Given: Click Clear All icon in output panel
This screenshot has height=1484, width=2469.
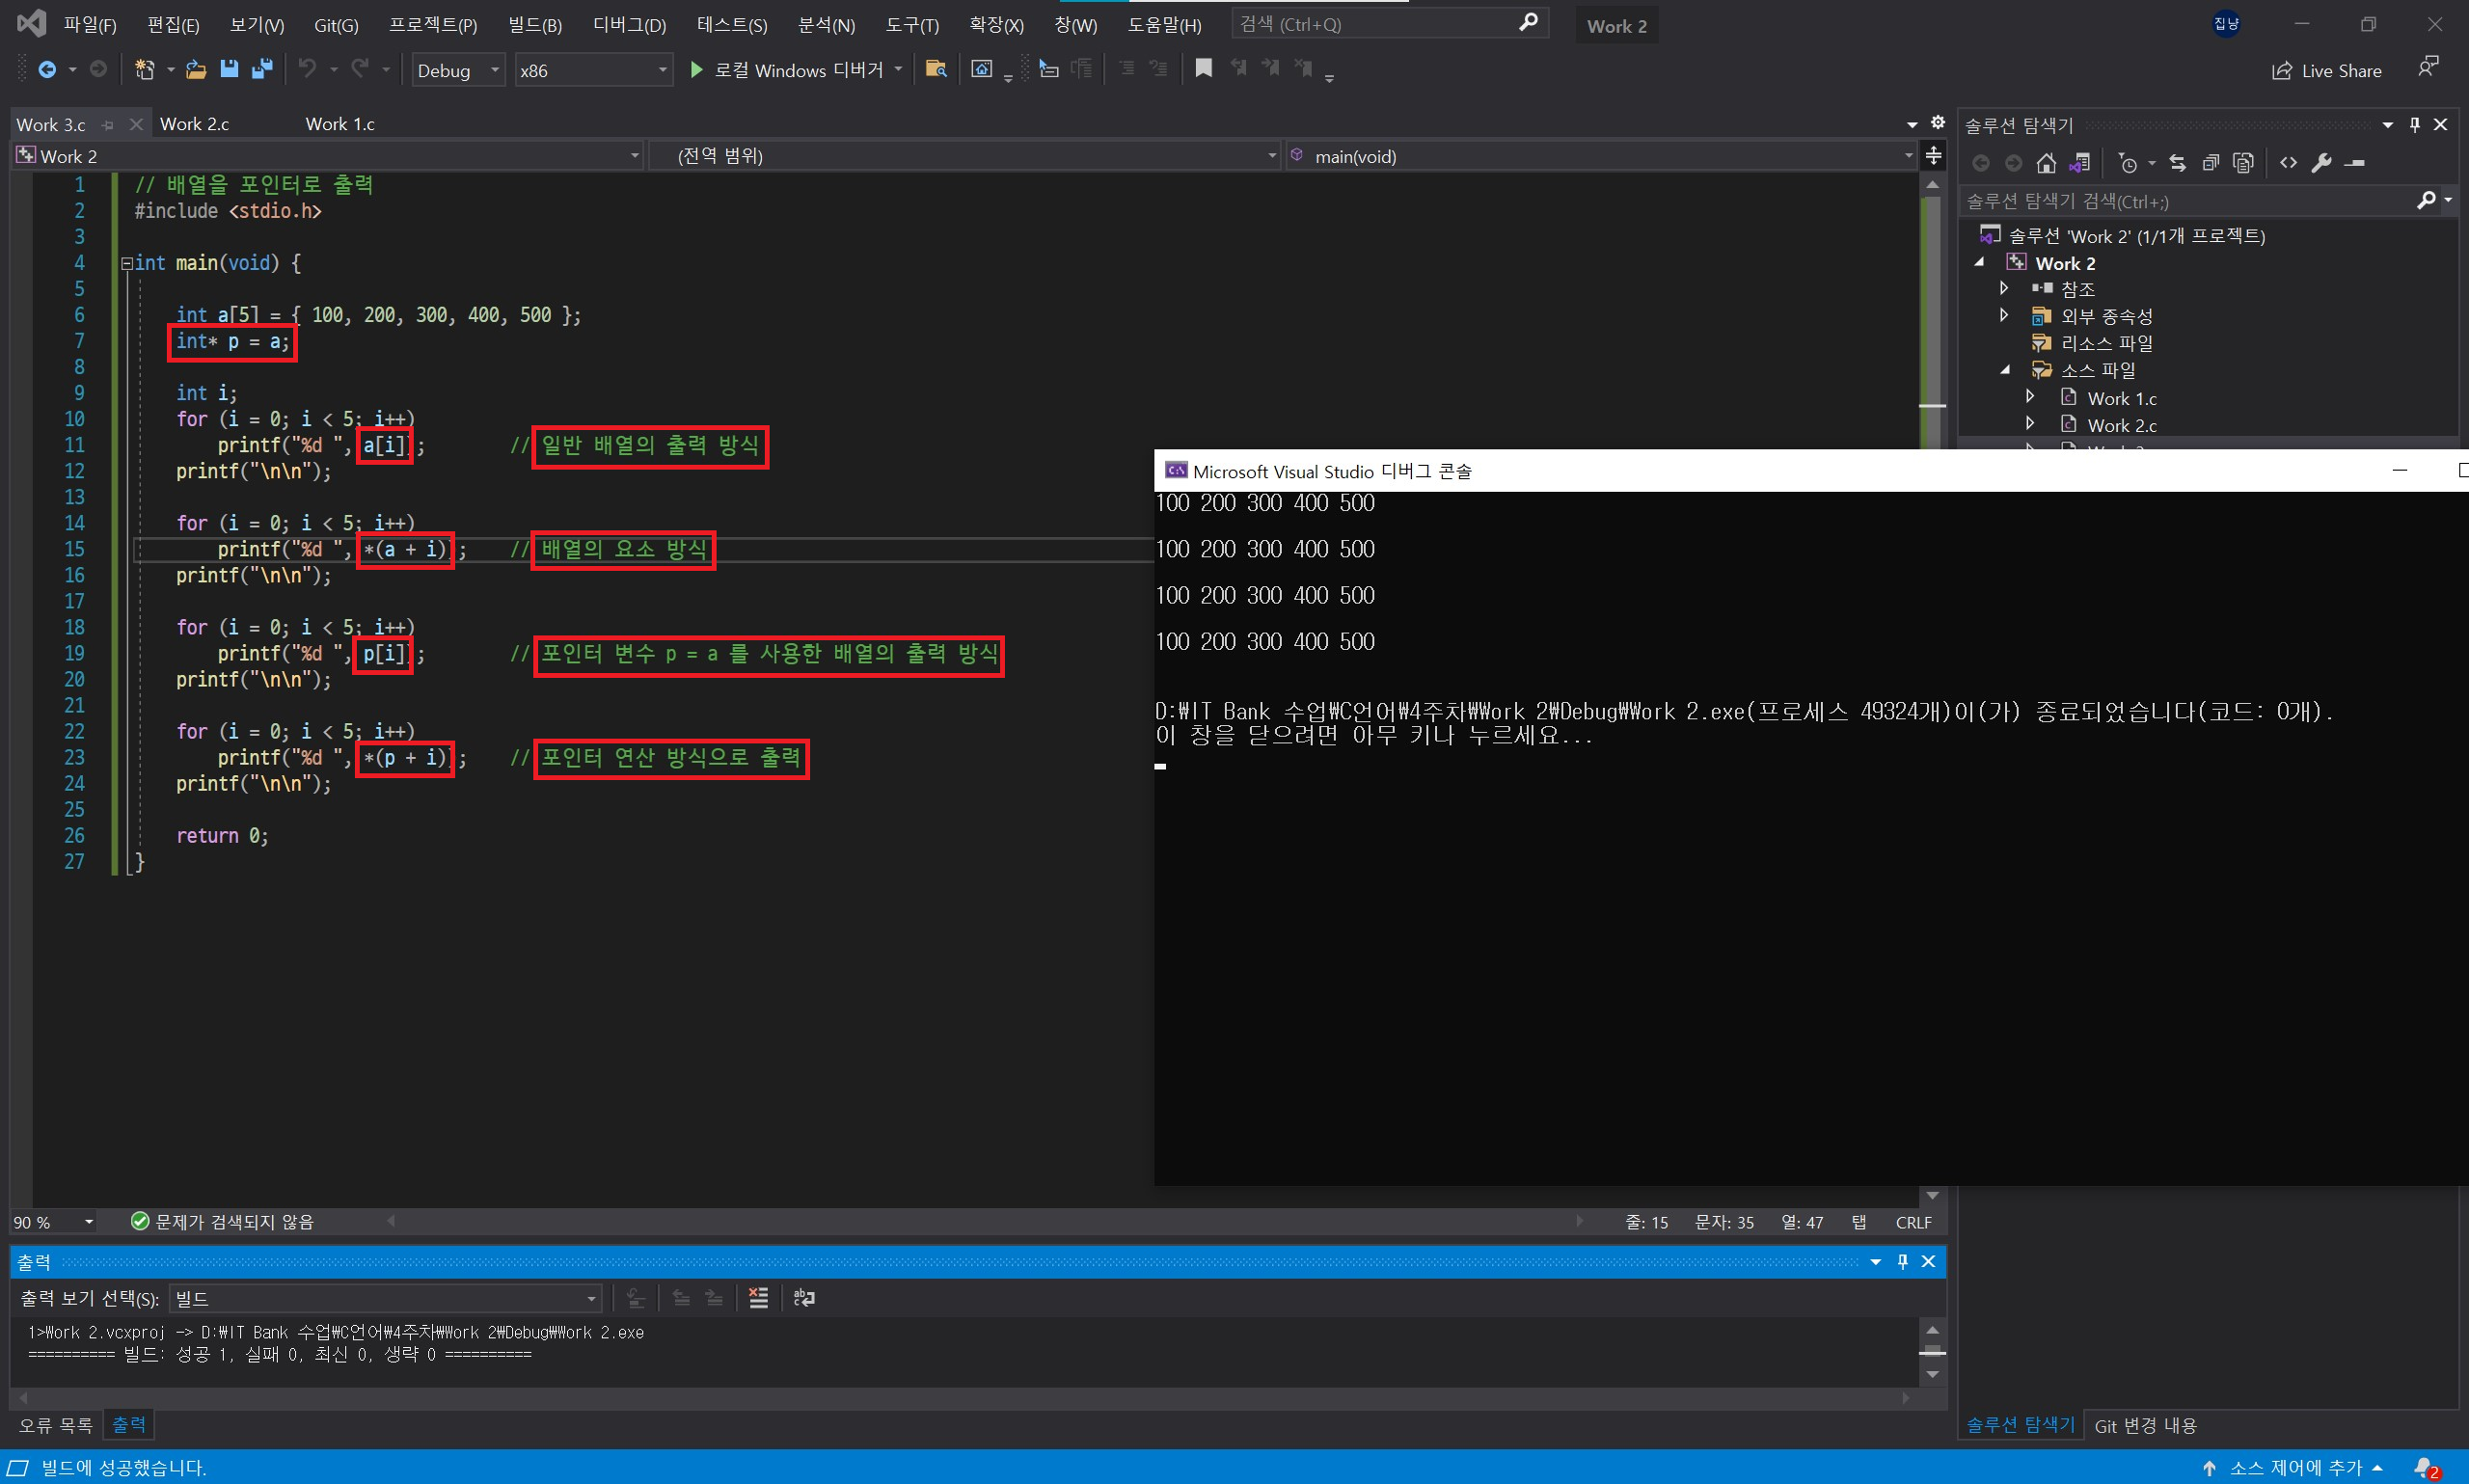Looking at the screenshot, I should pyautogui.click(x=758, y=1298).
